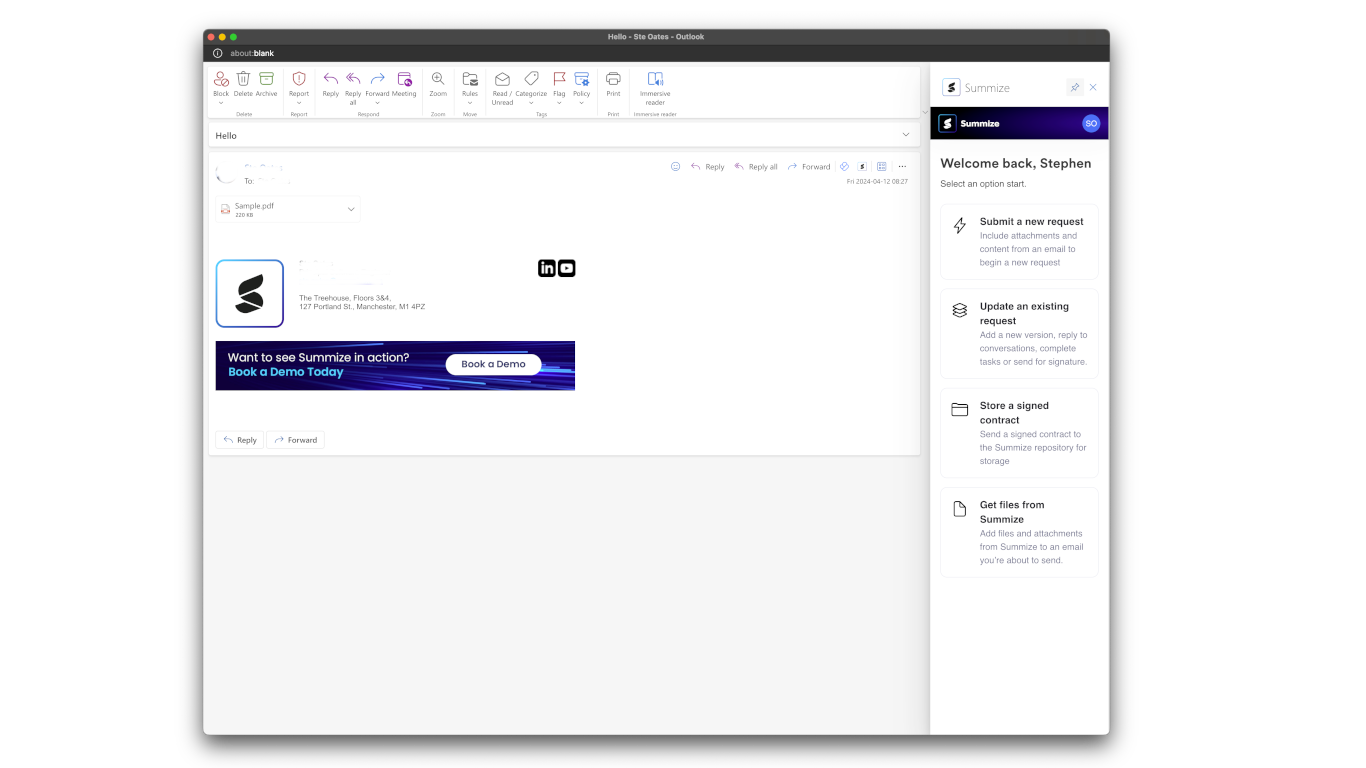
Task: Click the Welcome back, Stephen heading
Action: pyautogui.click(x=1016, y=163)
